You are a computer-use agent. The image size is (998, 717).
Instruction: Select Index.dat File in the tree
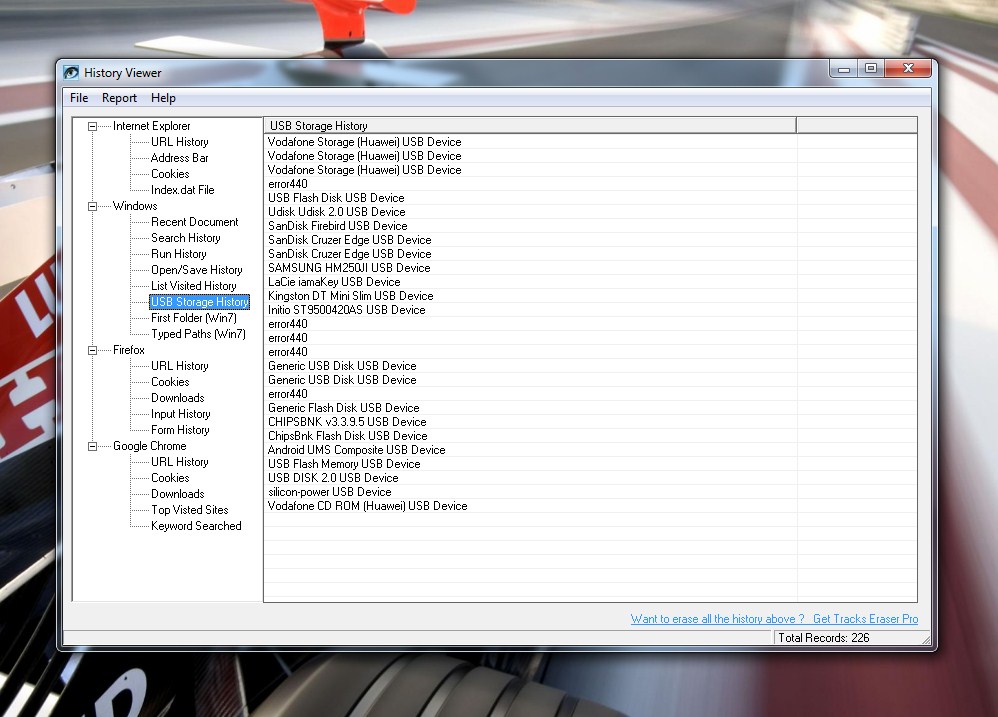[x=183, y=190]
